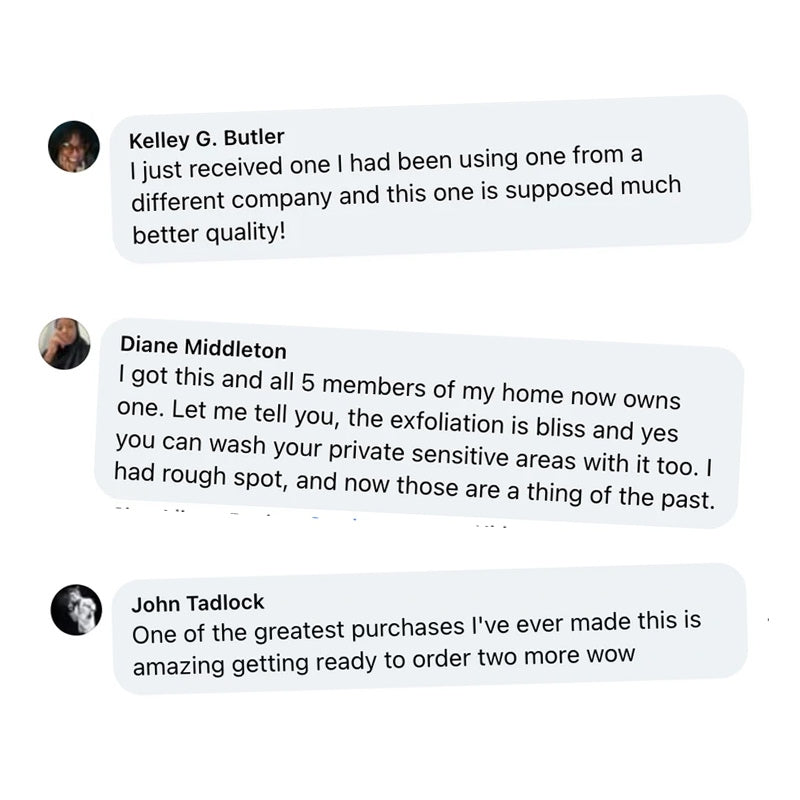Open Diane Middleton's profile photo

click(x=65, y=344)
